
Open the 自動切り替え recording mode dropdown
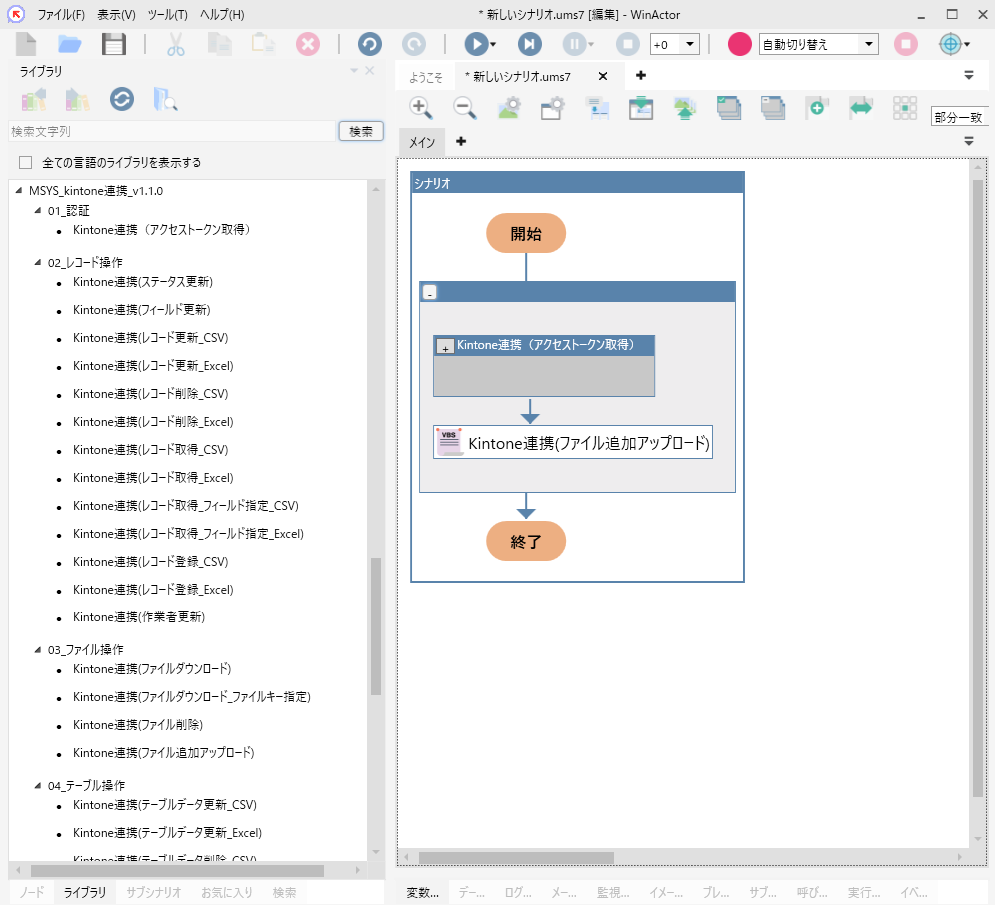coord(869,44)
